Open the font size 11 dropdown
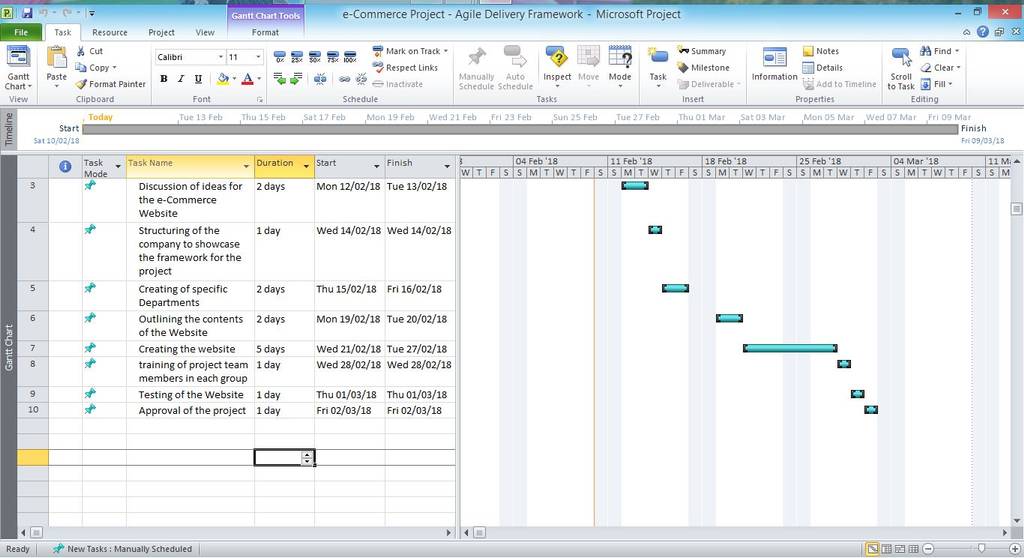The height and width of the screenshot is (558, 1024). (258, 57)
